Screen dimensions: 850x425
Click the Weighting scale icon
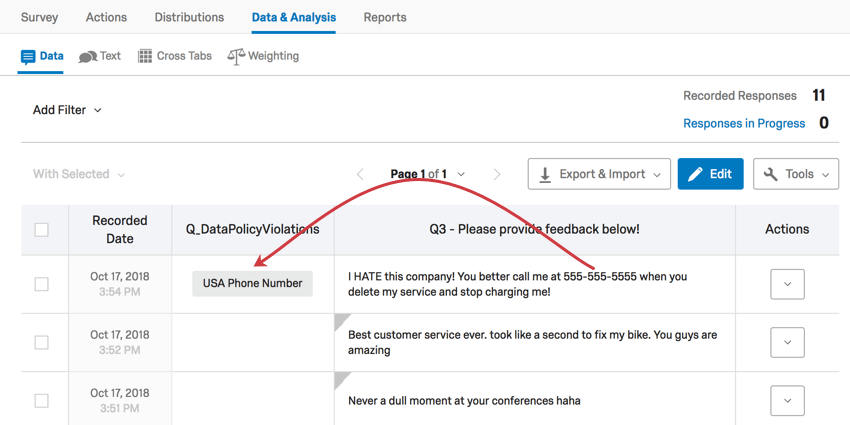(236, 57)
